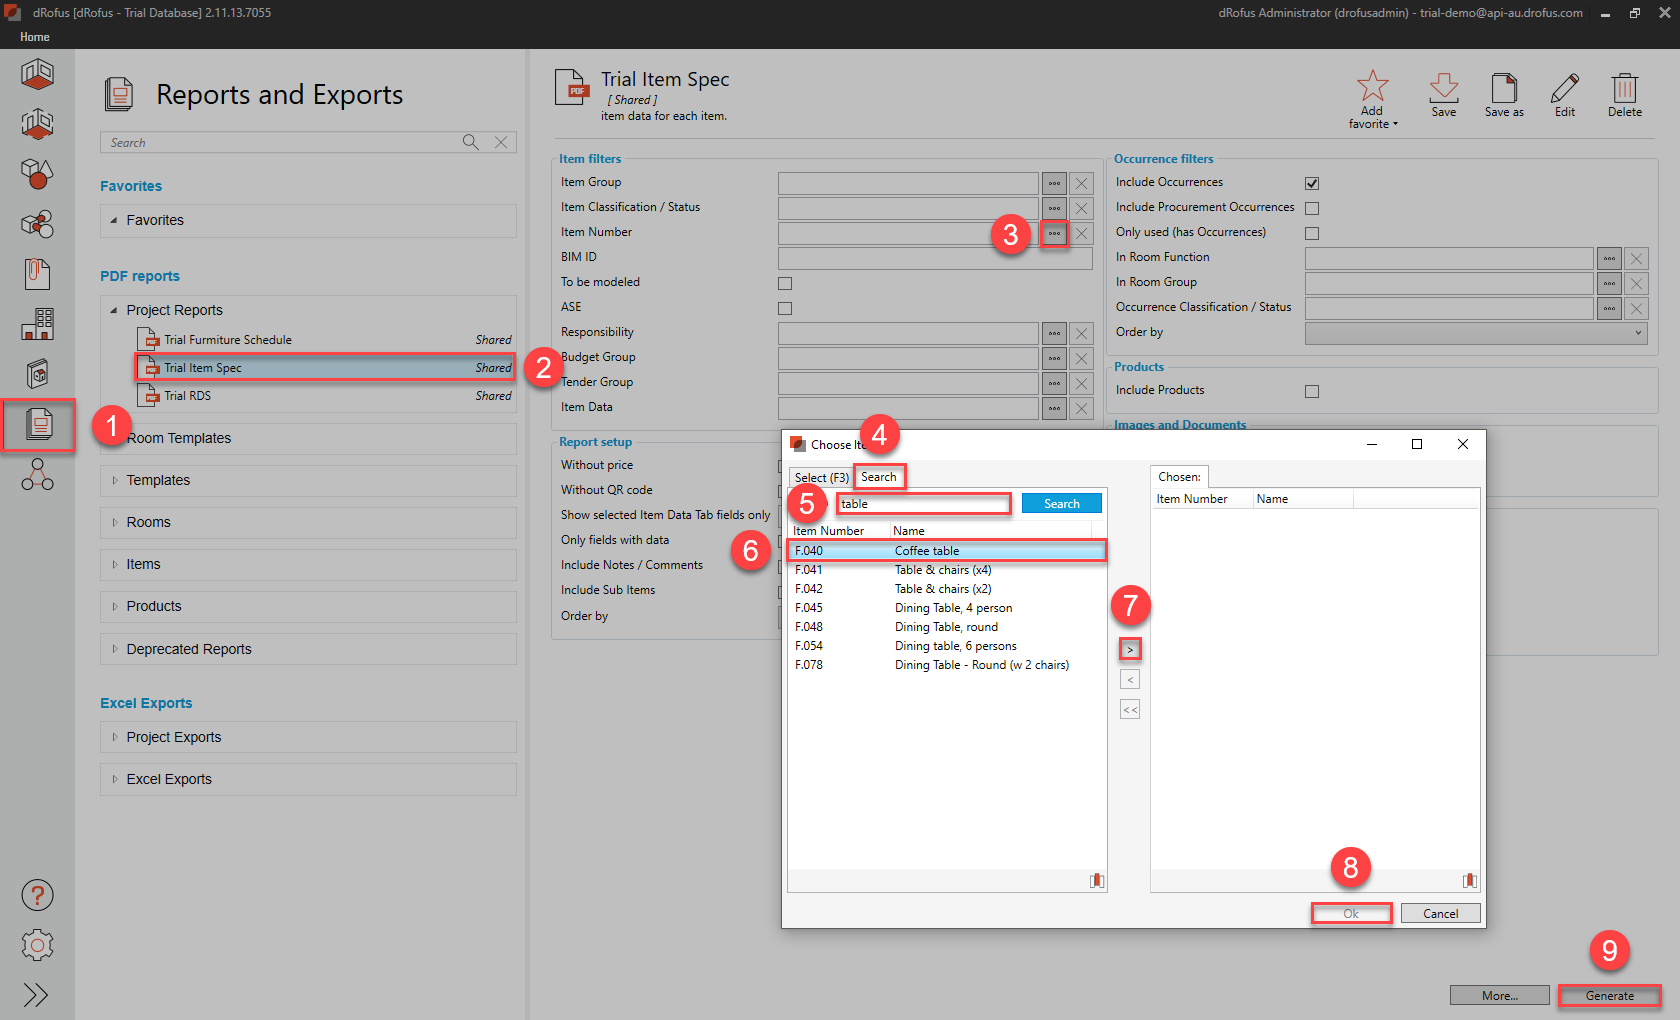Open the occurrence Order by dropdown
1680x1020 pixels.
1475,333
